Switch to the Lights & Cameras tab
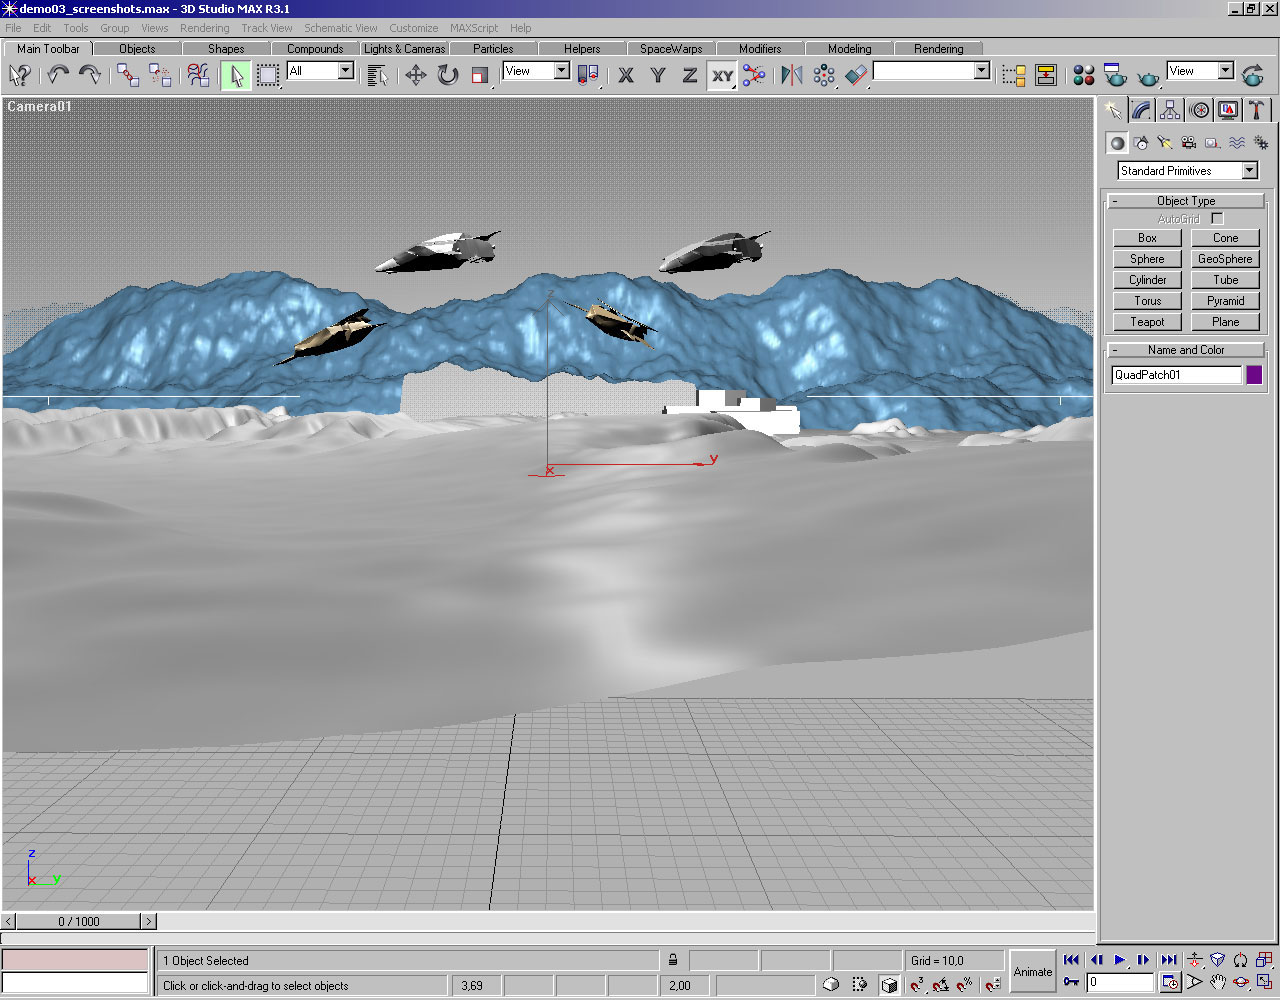 [x=404, y=48]
